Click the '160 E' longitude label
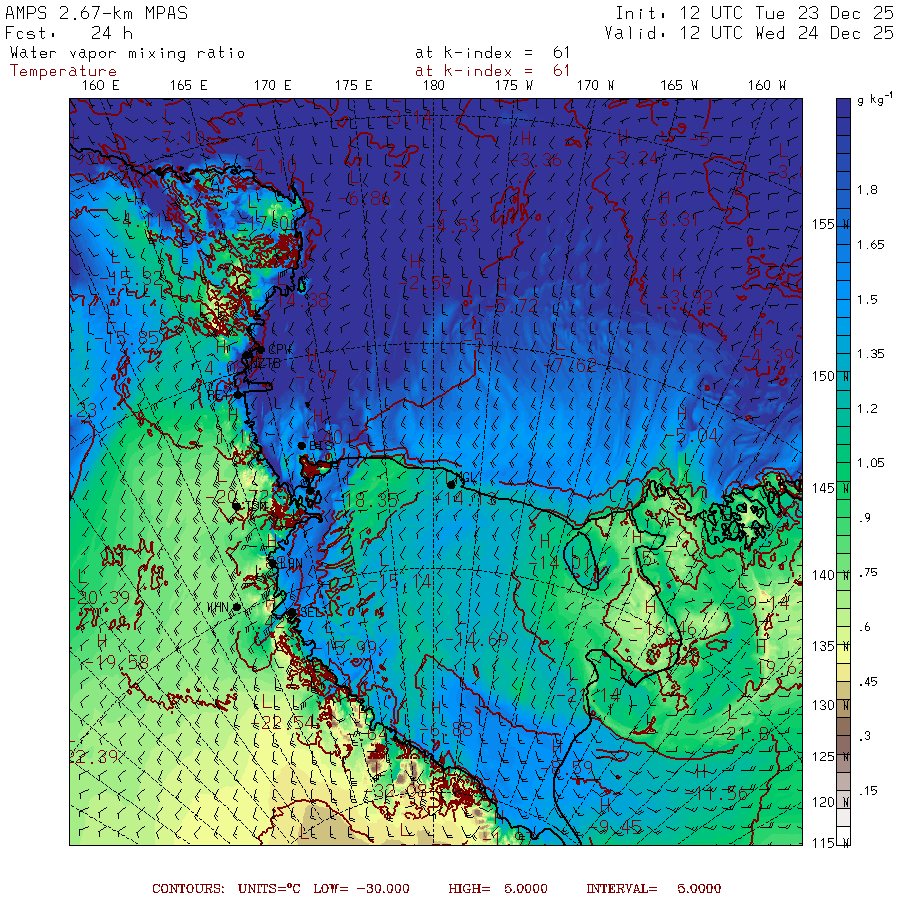Screen dimensions: 900x900 coord(100,86)
